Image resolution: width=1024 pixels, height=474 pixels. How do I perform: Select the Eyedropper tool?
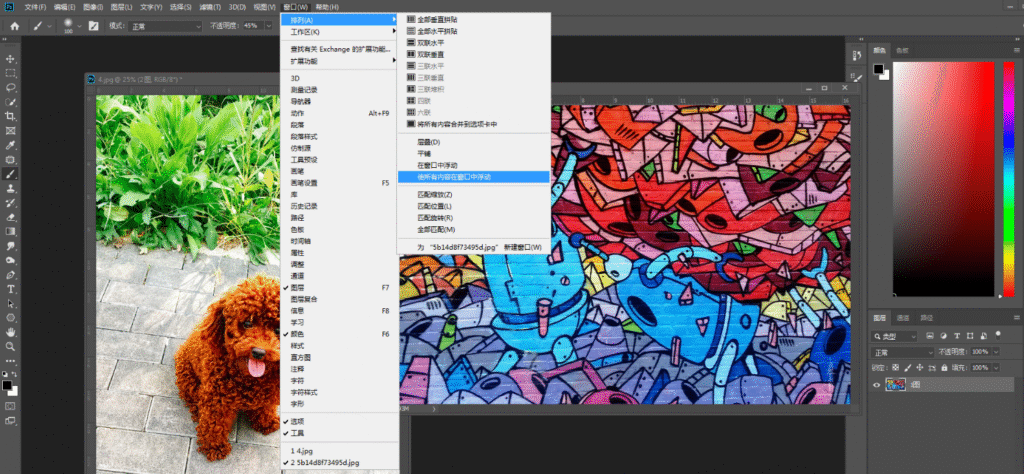(x=10, y=145)
